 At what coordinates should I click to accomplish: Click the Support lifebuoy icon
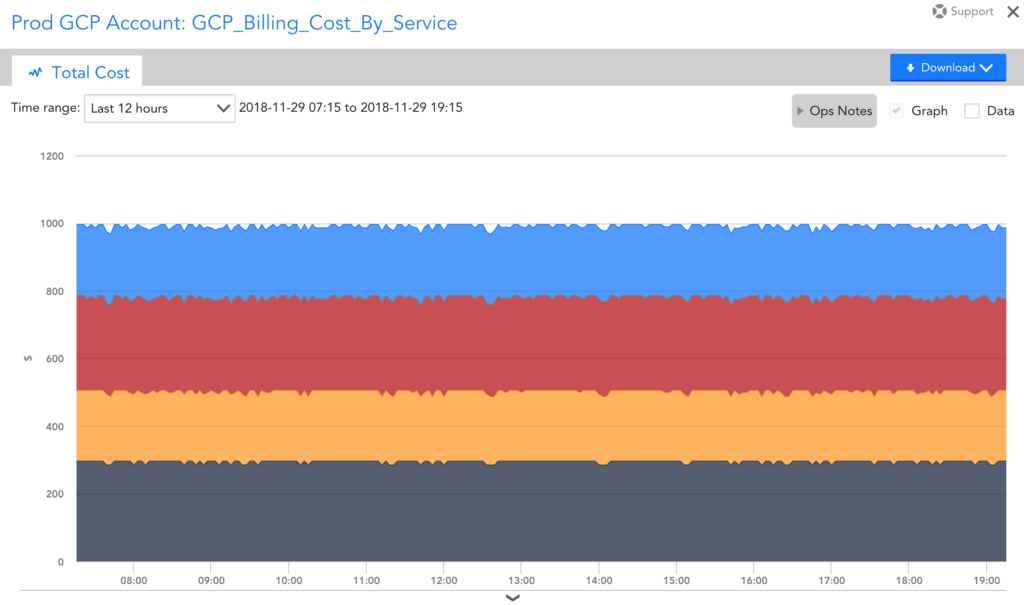click(x=939, y=12)
